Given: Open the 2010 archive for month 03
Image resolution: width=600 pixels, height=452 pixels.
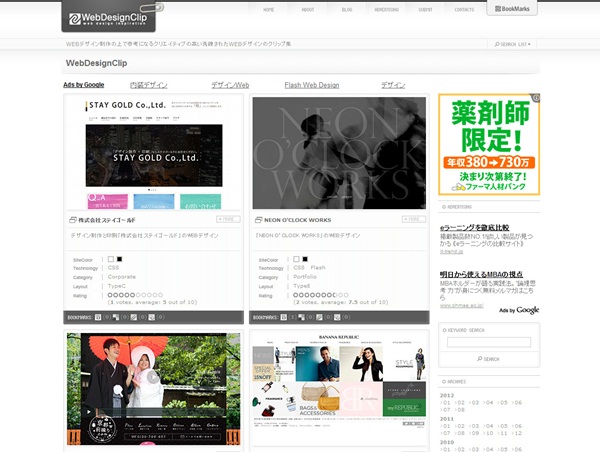Looking at the screenshot, I should pos(474,449).
